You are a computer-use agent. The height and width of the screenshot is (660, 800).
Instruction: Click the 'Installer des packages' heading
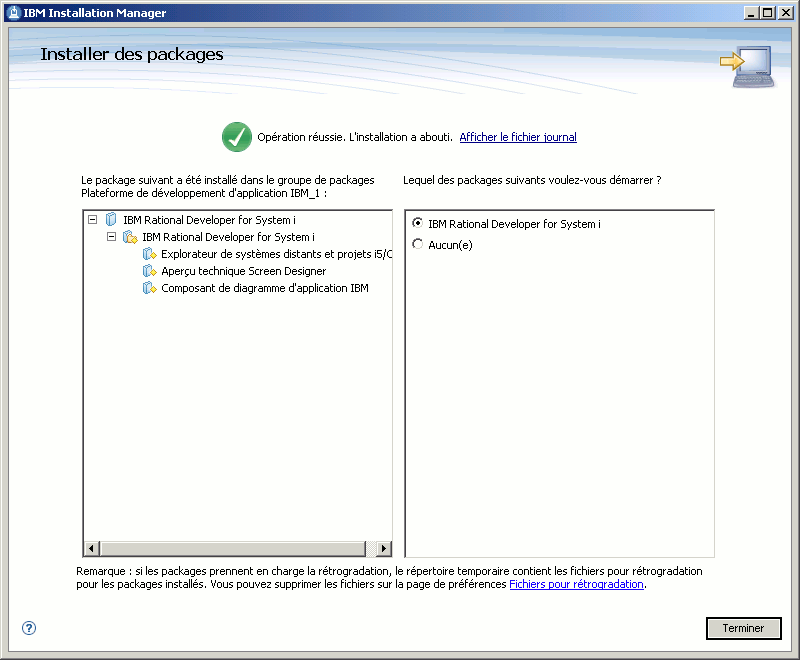tap(132, 54)
